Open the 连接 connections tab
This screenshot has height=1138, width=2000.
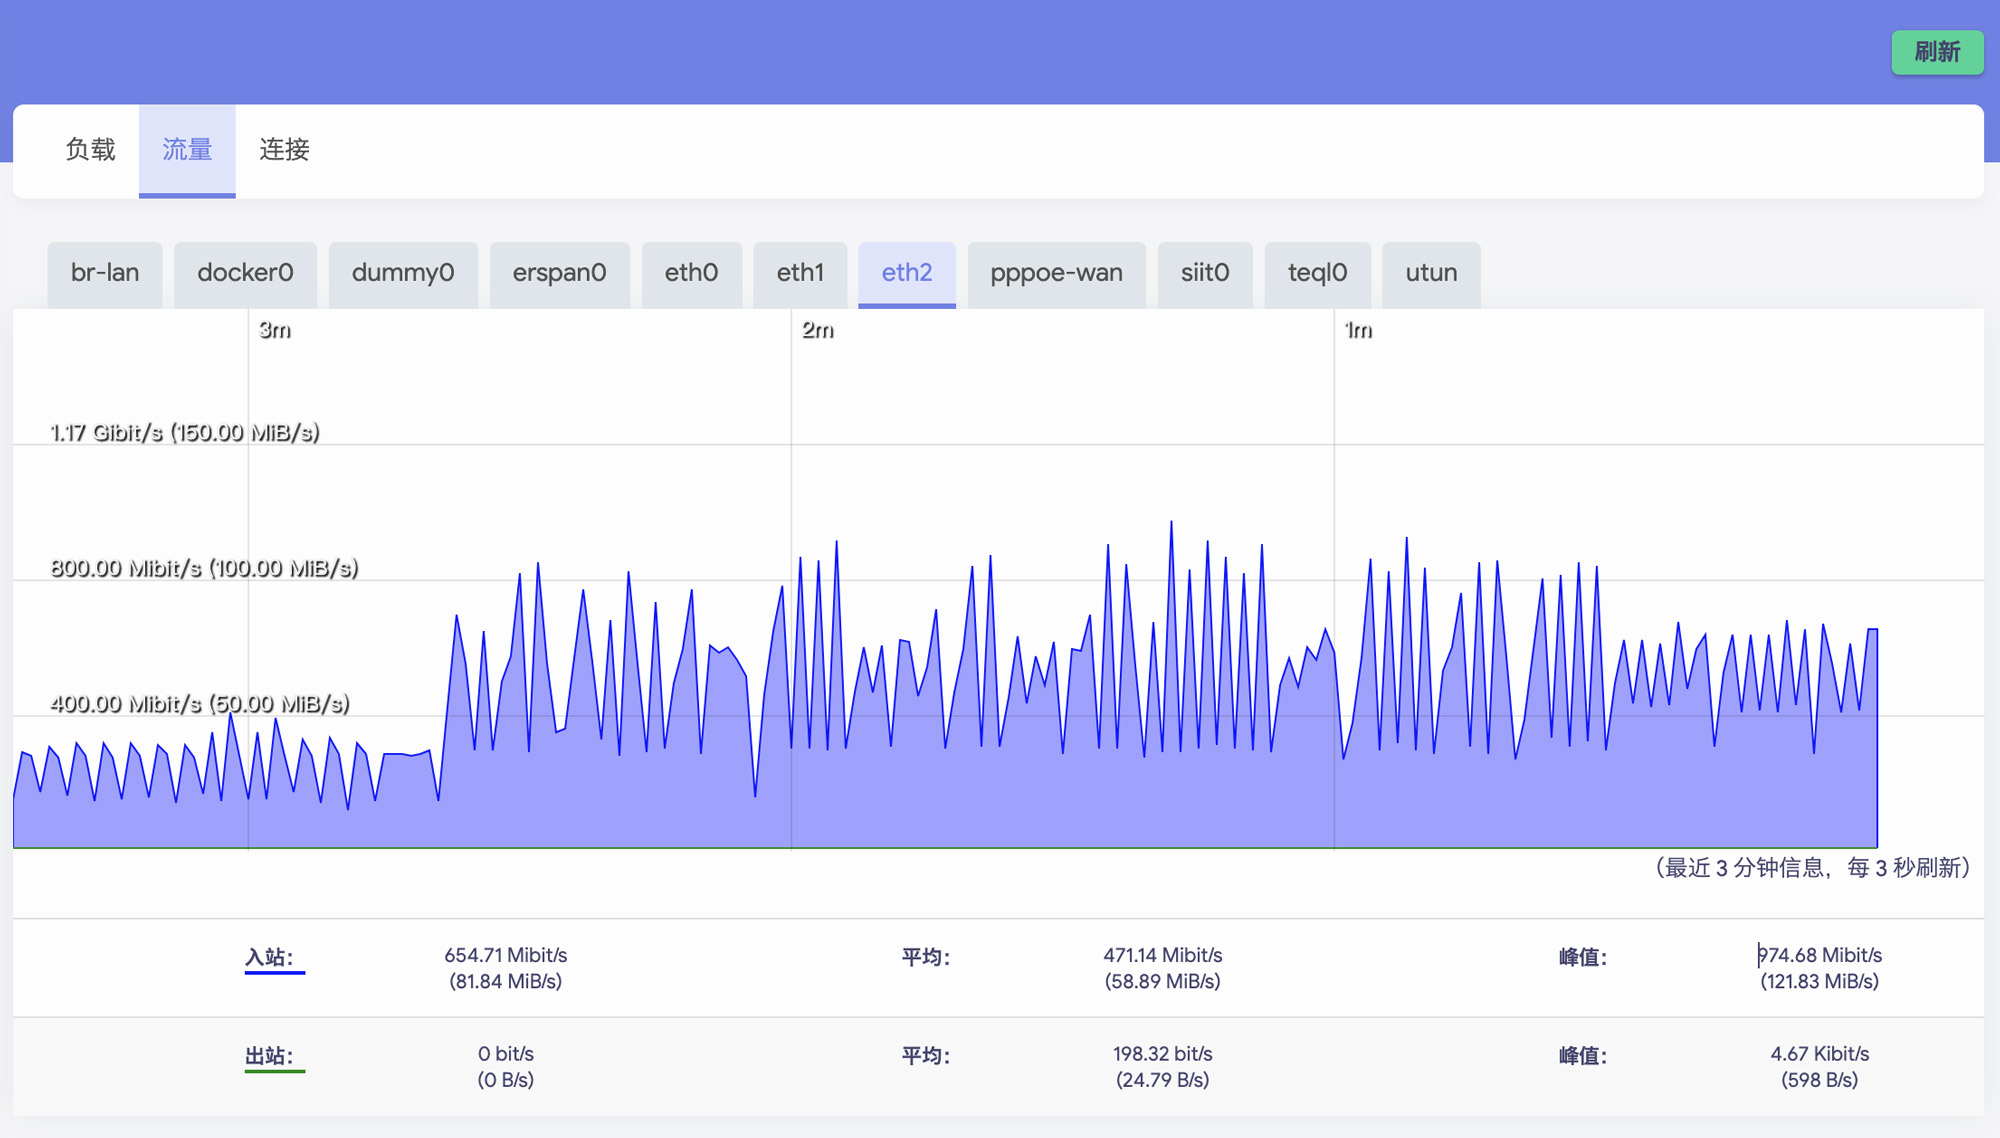[x=284, y=150]
